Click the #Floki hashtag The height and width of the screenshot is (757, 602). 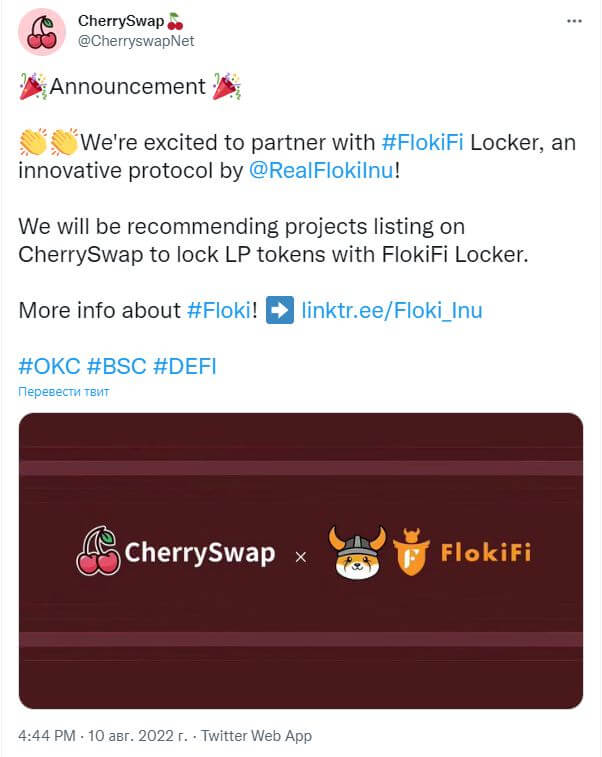[x=219, y=310]
